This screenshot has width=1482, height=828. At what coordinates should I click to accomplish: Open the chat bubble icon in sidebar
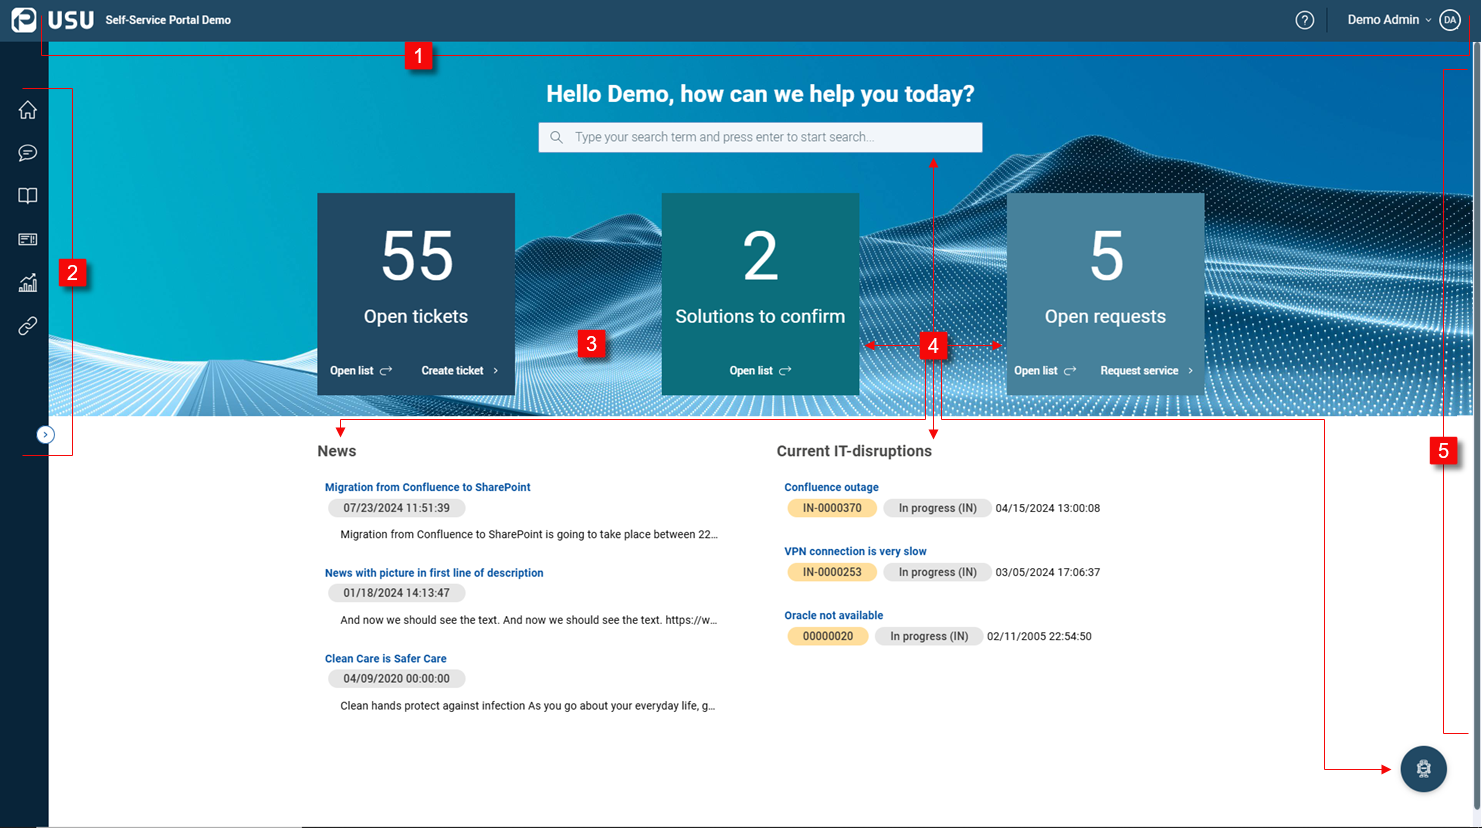pyautogui.click(x=28, y=153)
